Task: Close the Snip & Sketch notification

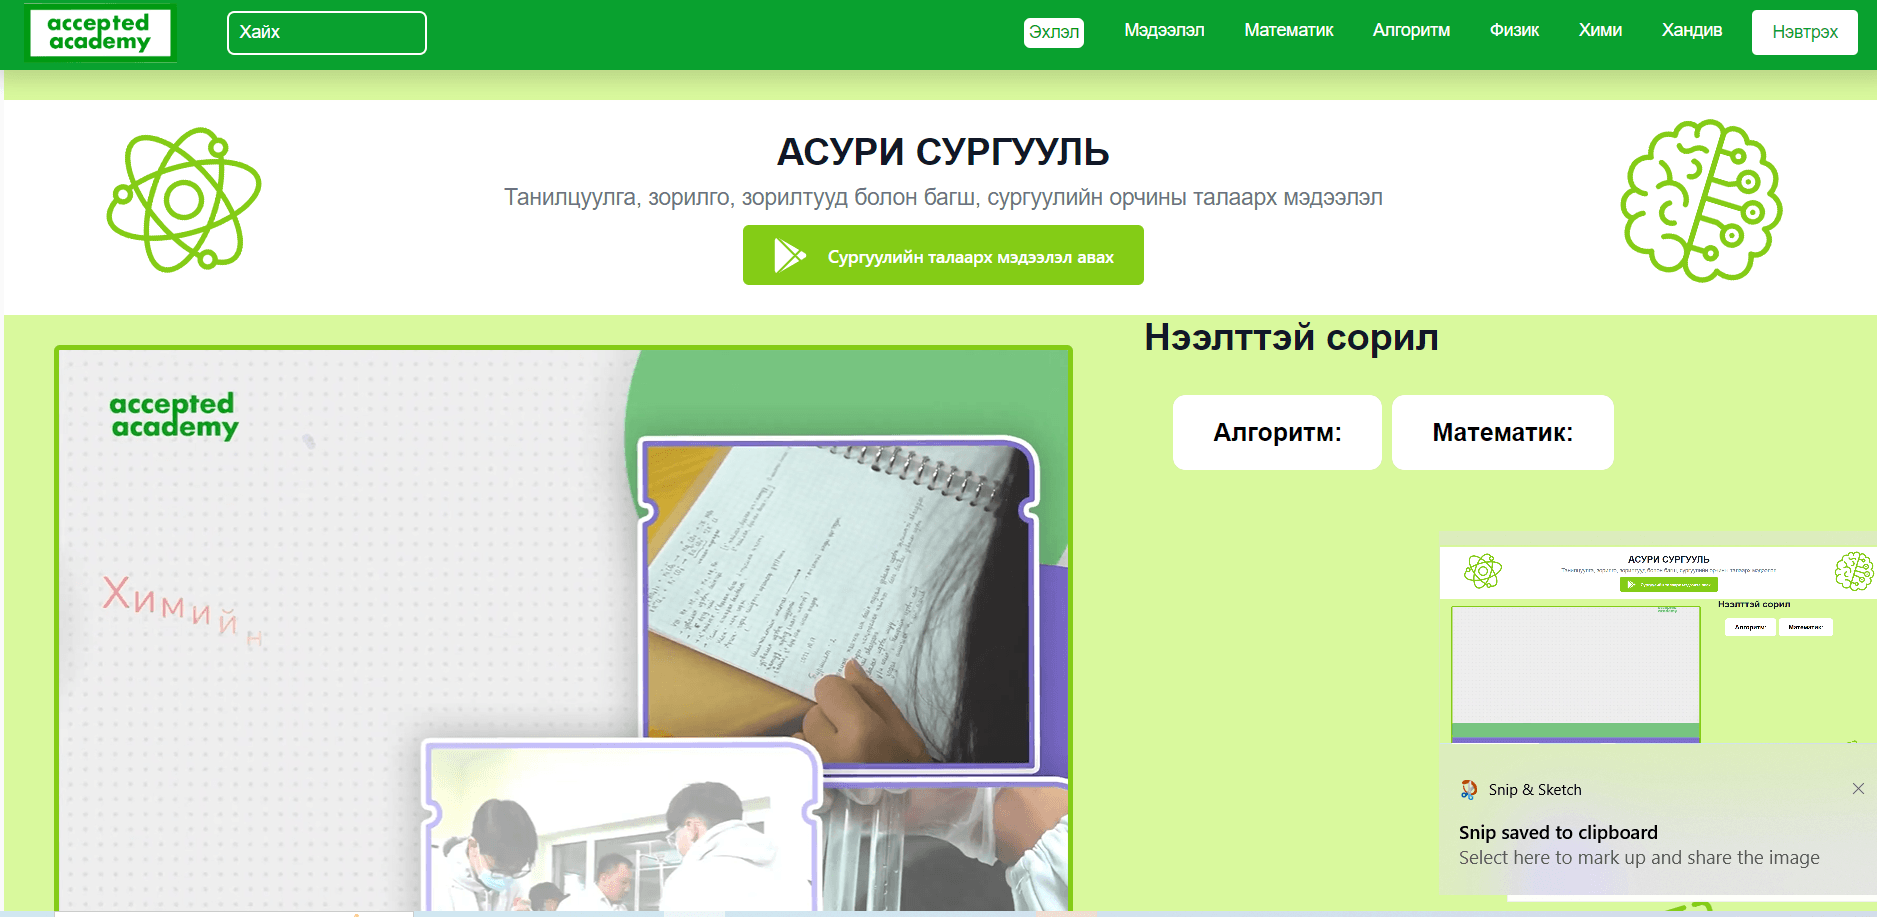Action: point(1858,789)
